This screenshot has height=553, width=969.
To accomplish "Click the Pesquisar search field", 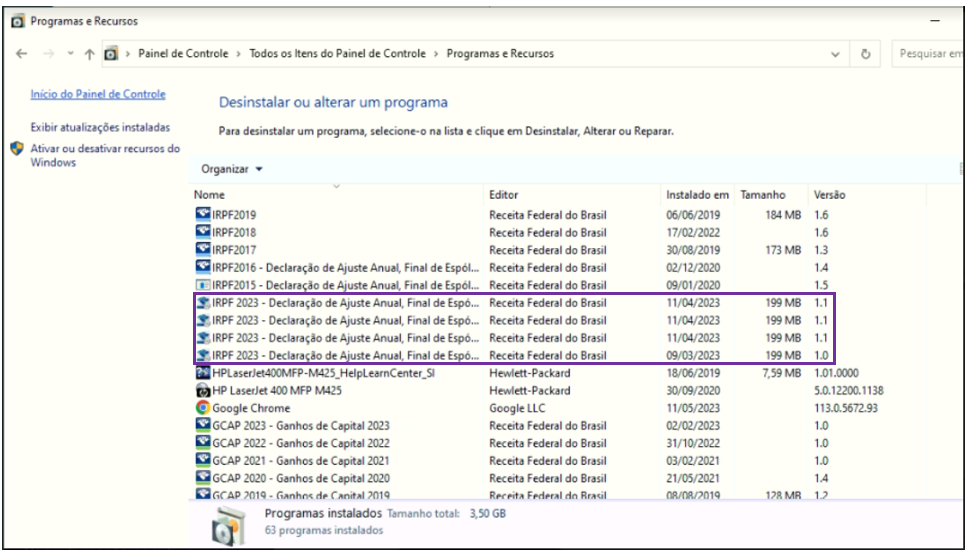I will click(x=930, y=54).
